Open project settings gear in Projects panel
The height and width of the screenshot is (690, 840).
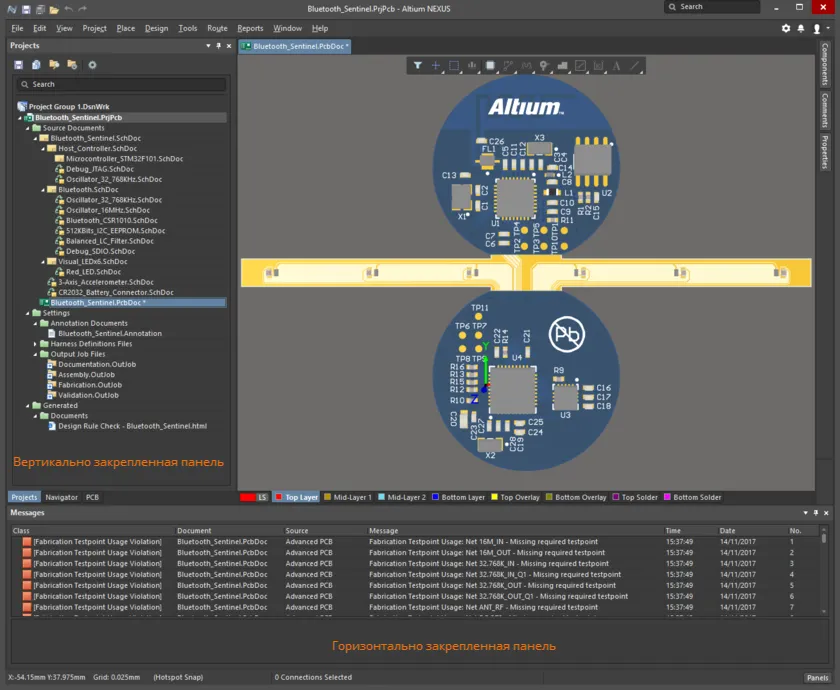click(92, 65)
